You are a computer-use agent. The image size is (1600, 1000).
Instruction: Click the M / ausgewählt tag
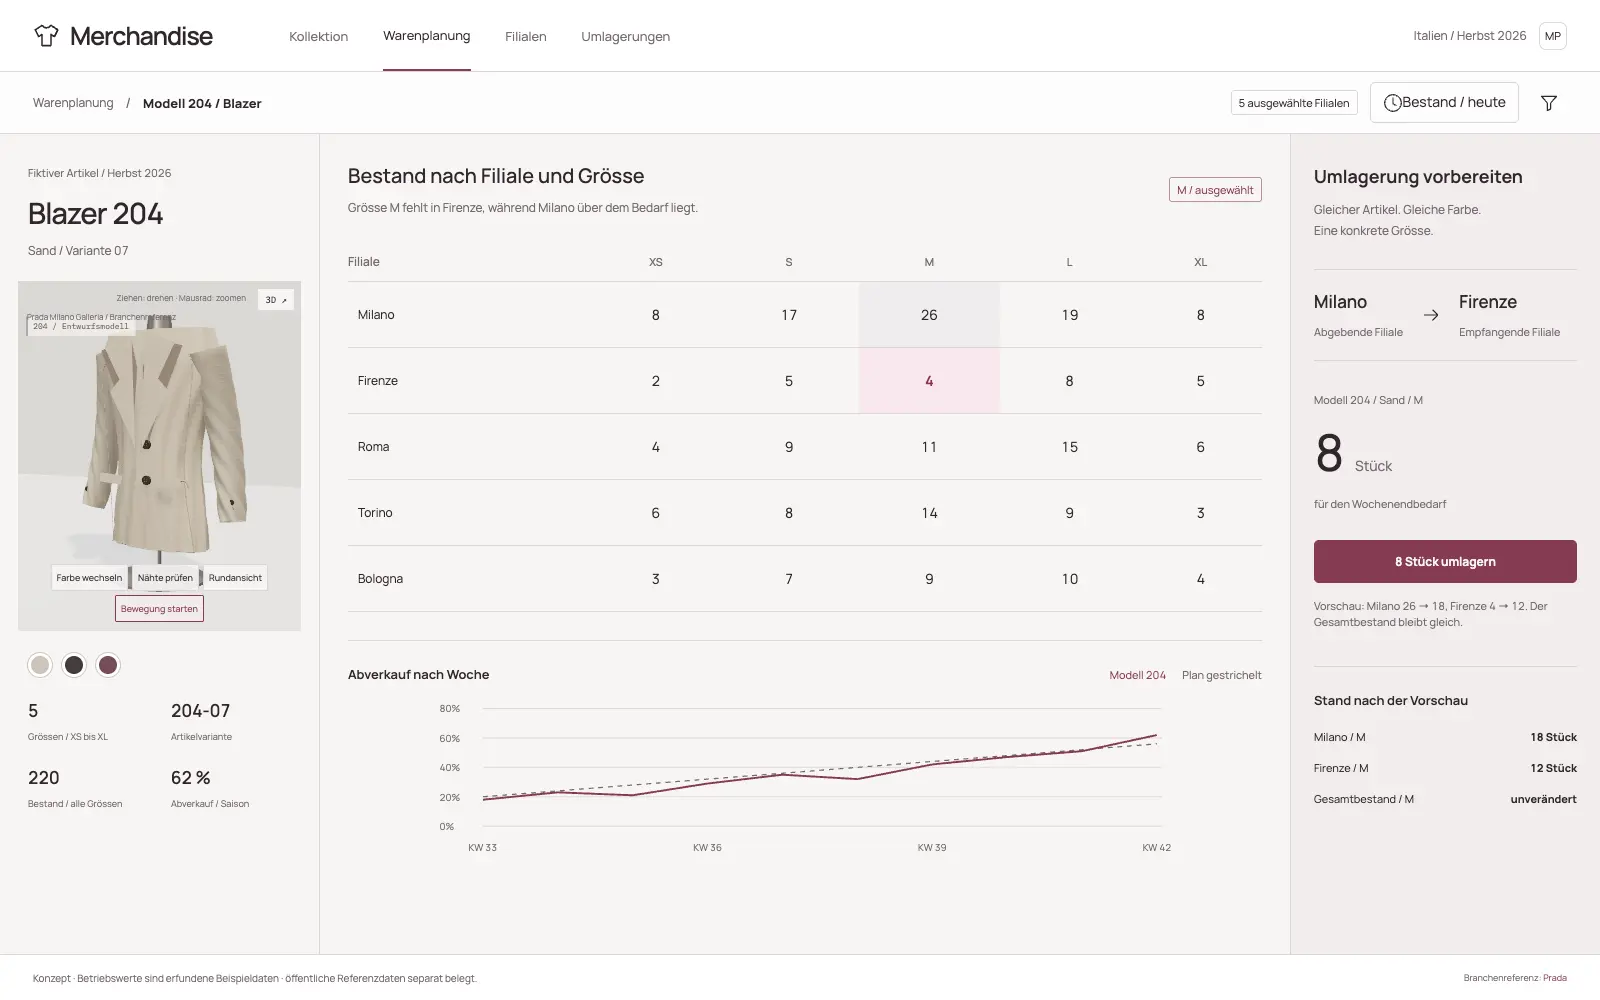(1215, 190)
